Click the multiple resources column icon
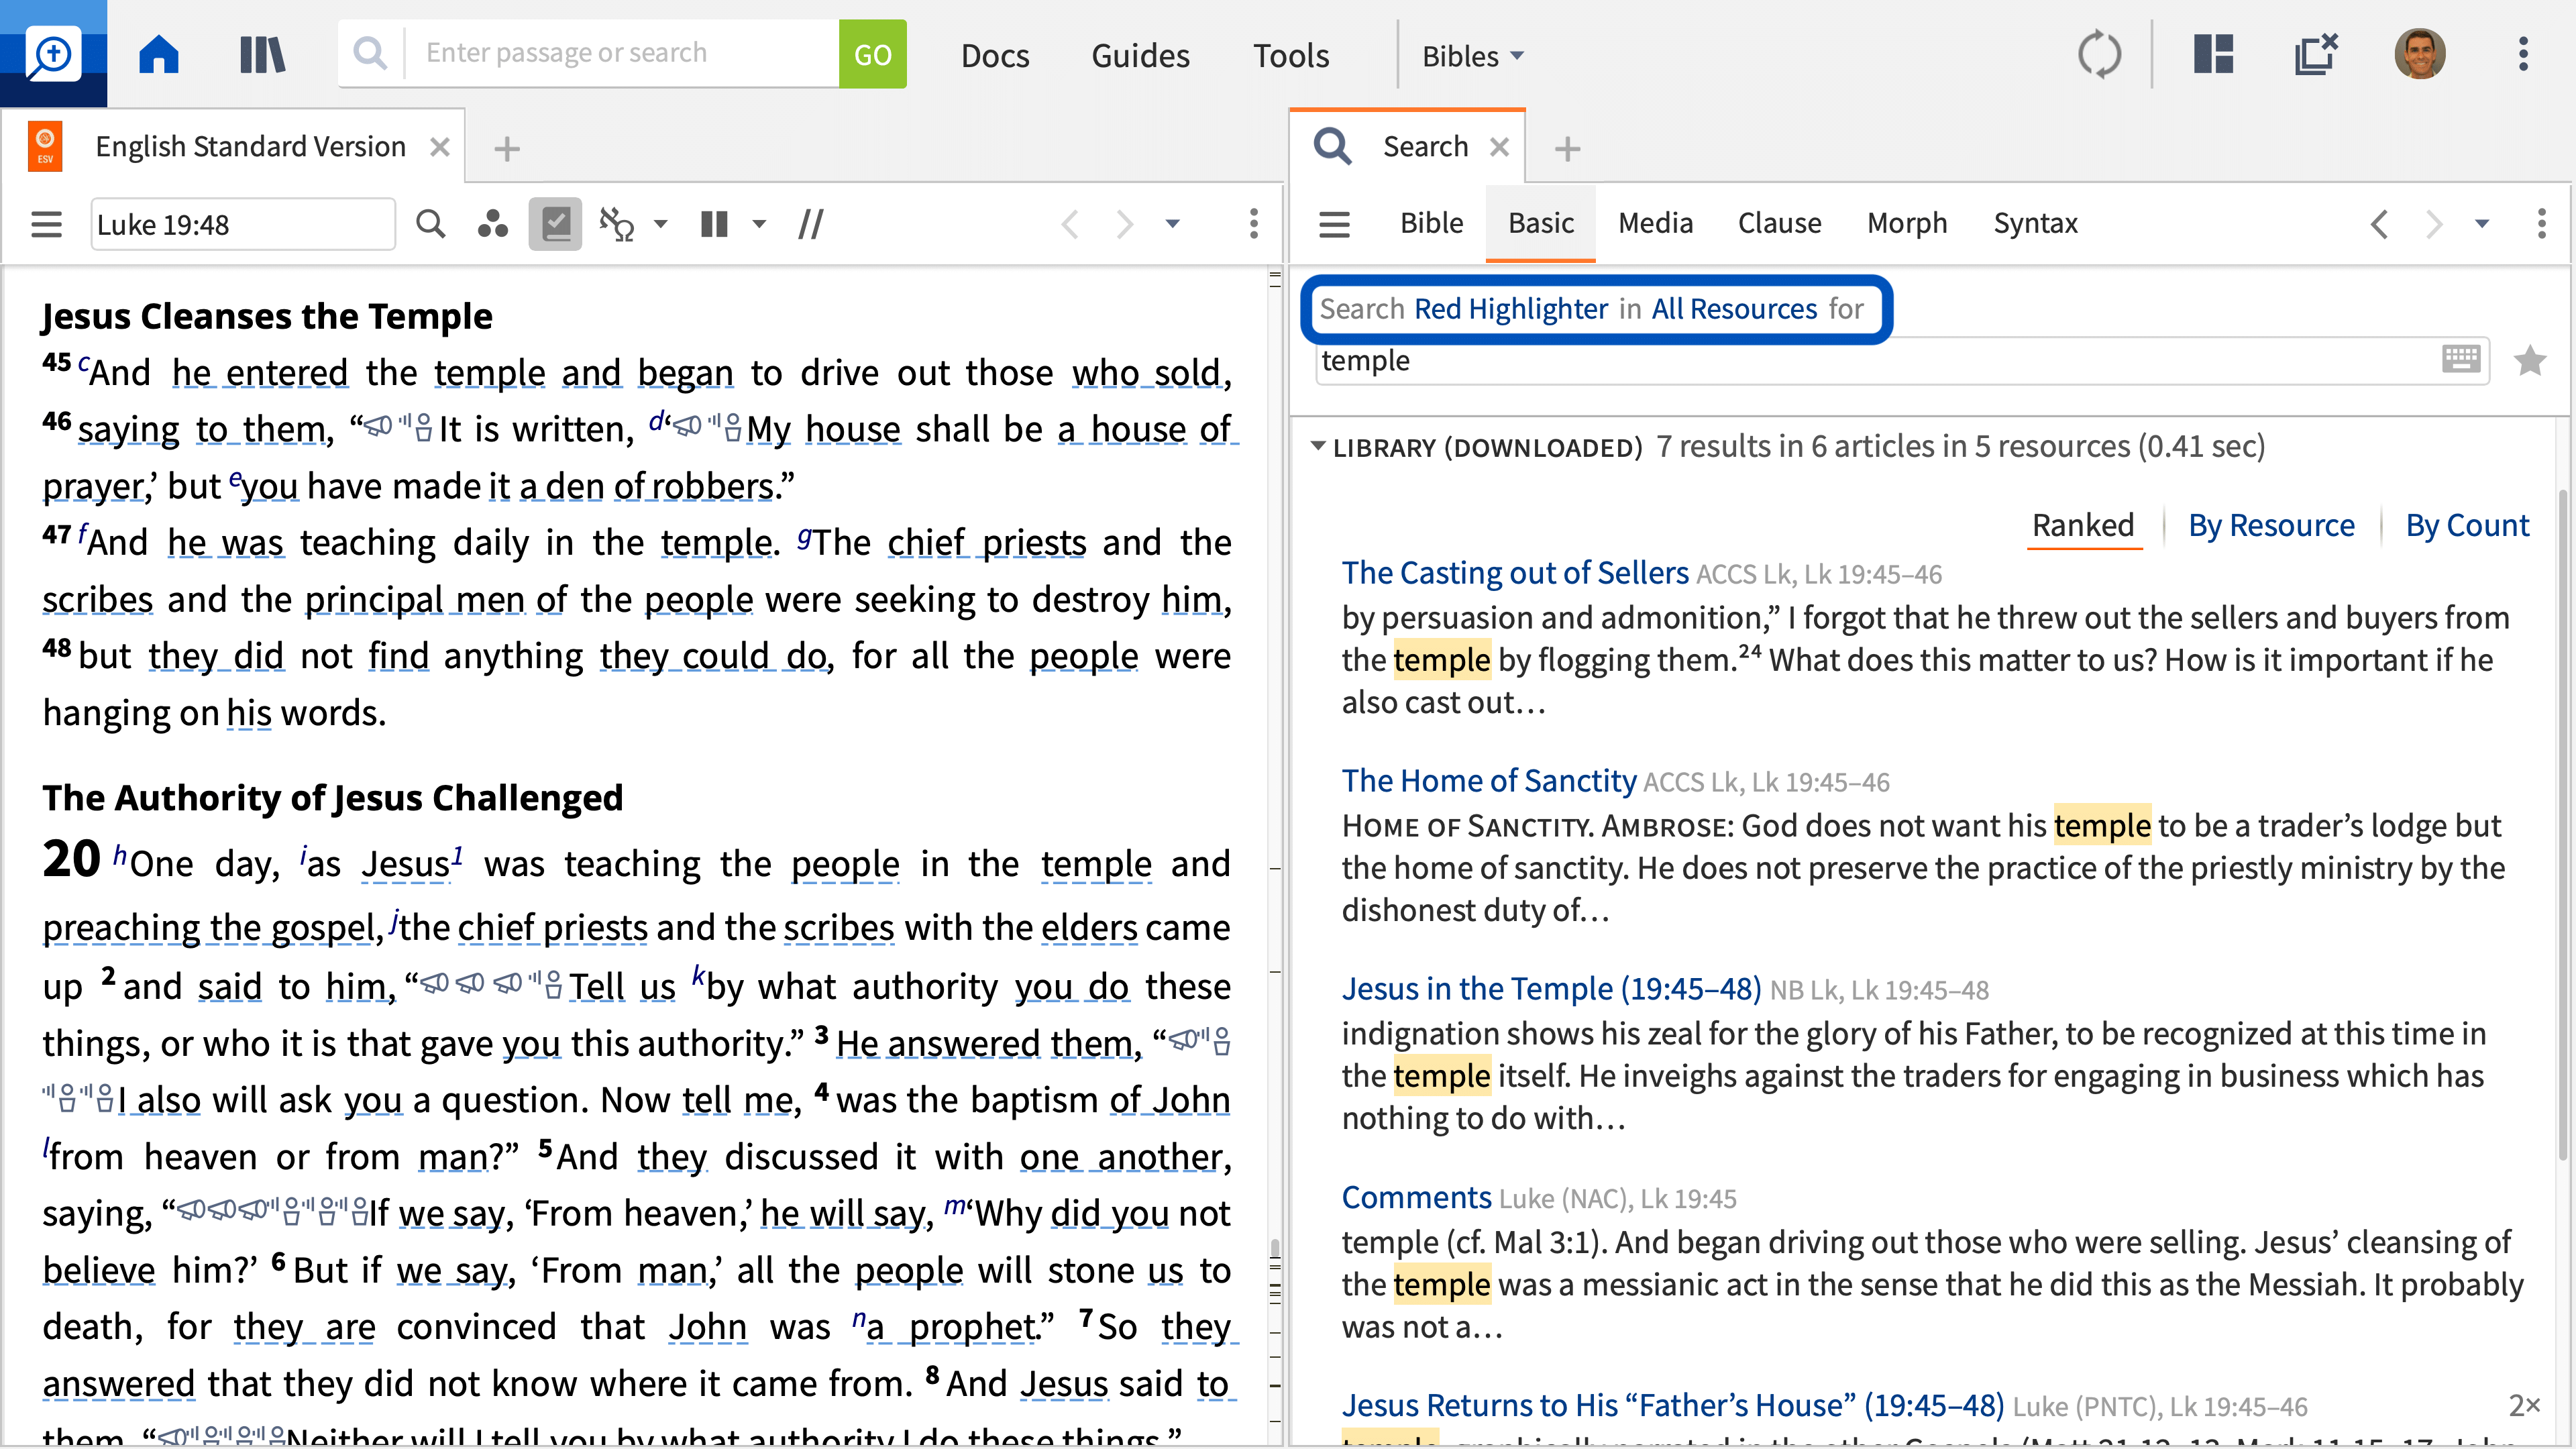Image resolution: width=2576 pixels, height=1449 pixels. [714, 224]
